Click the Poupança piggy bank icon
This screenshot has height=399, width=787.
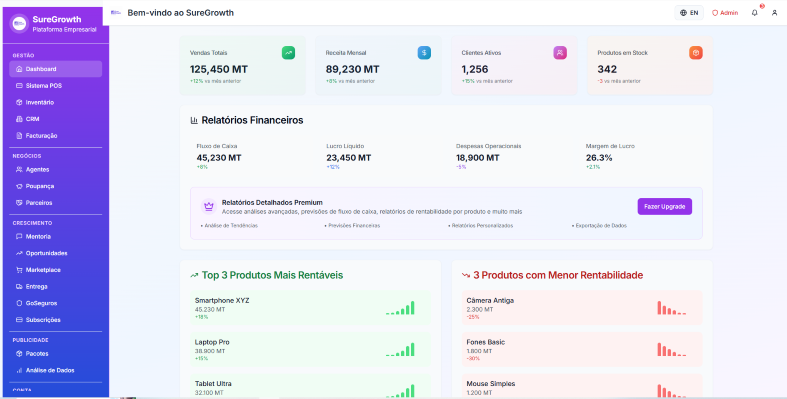pyautogui.click(x=19, y=186)
